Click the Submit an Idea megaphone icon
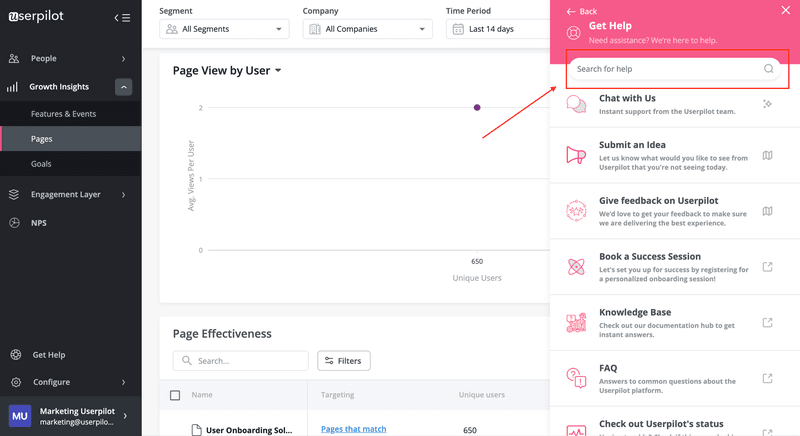The width and height of the screenshot is (800, 436). 576,155
